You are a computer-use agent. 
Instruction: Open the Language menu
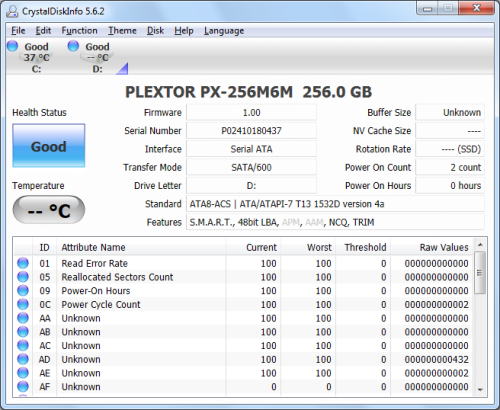point(224,31)
